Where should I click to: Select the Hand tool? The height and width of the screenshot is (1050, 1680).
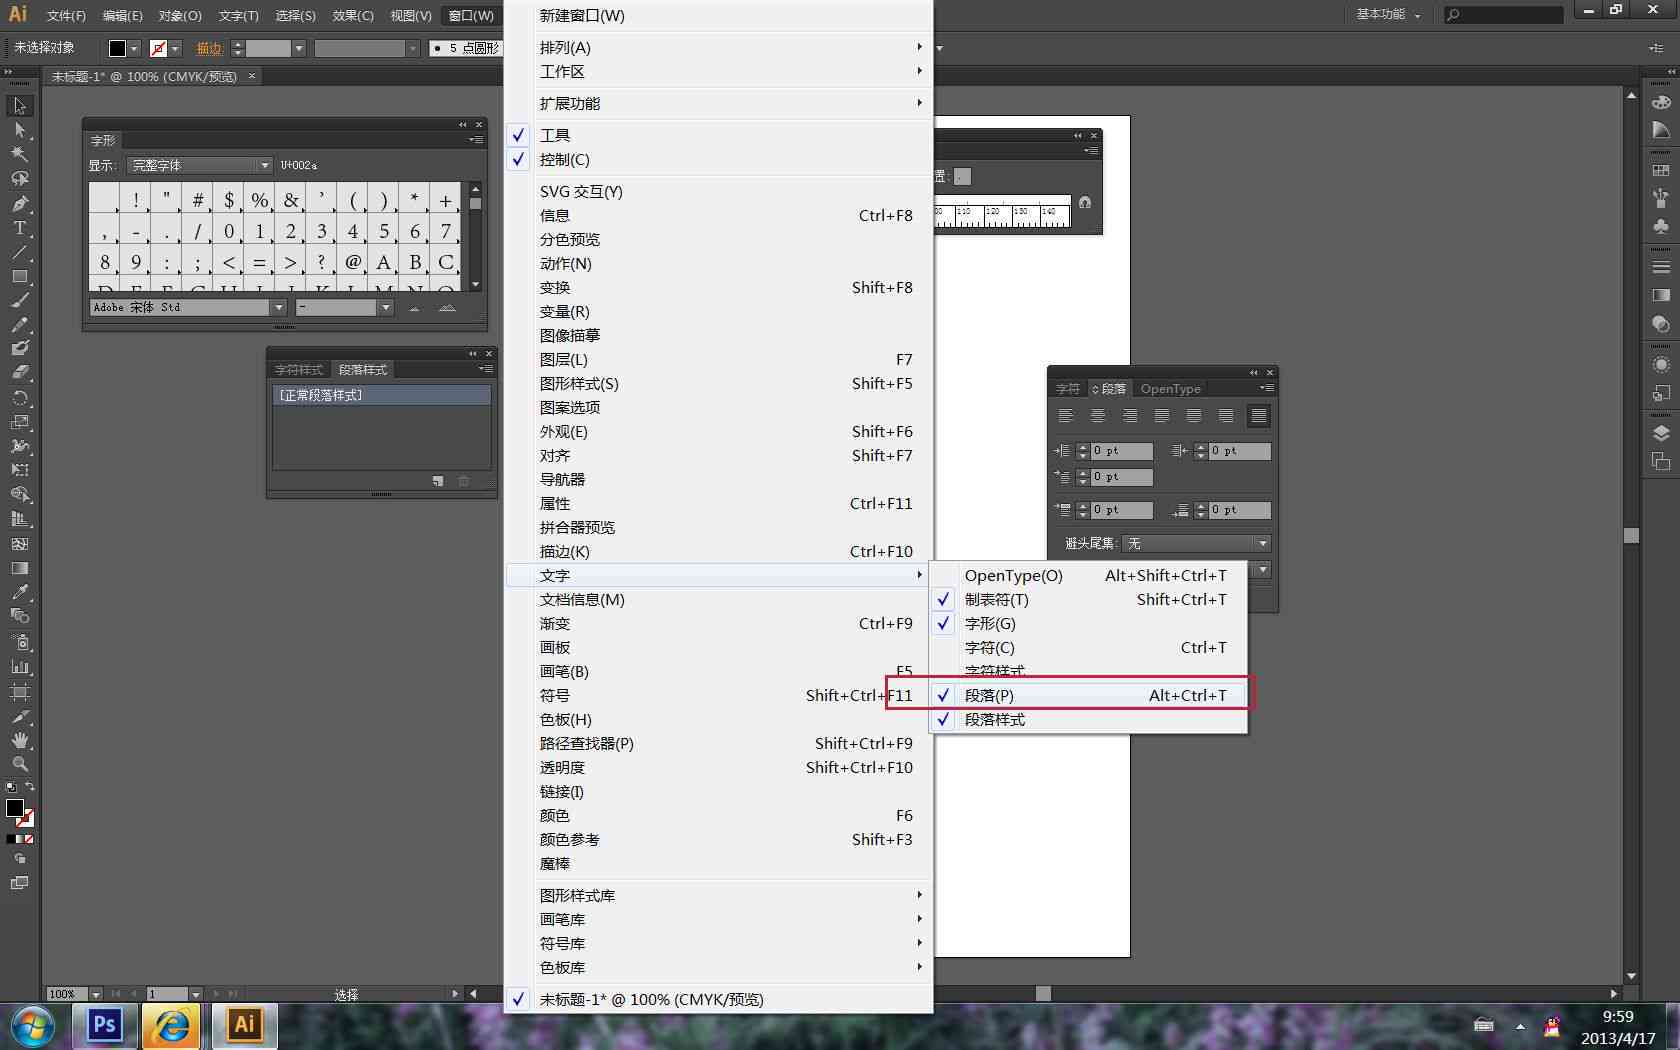coord(19,740)
